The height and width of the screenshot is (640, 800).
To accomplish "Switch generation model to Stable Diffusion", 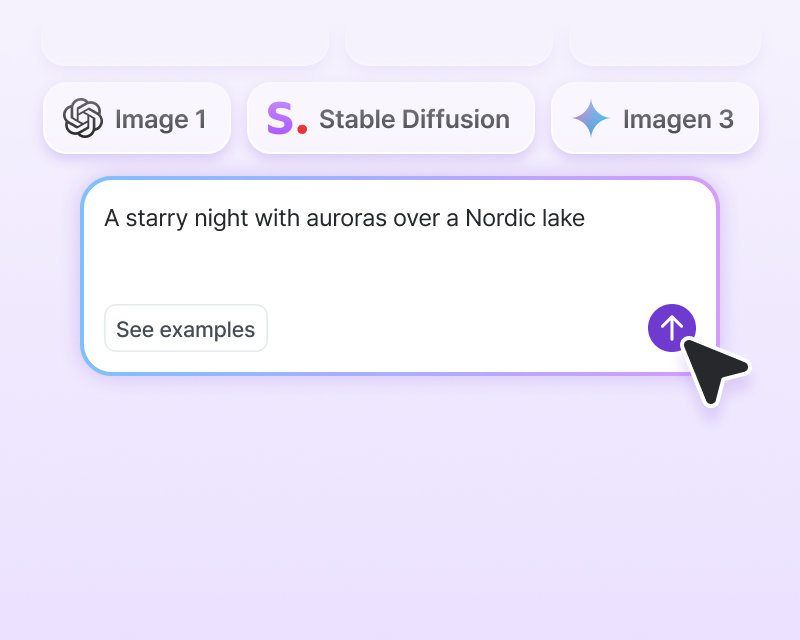I will click(x=390, y=118).
